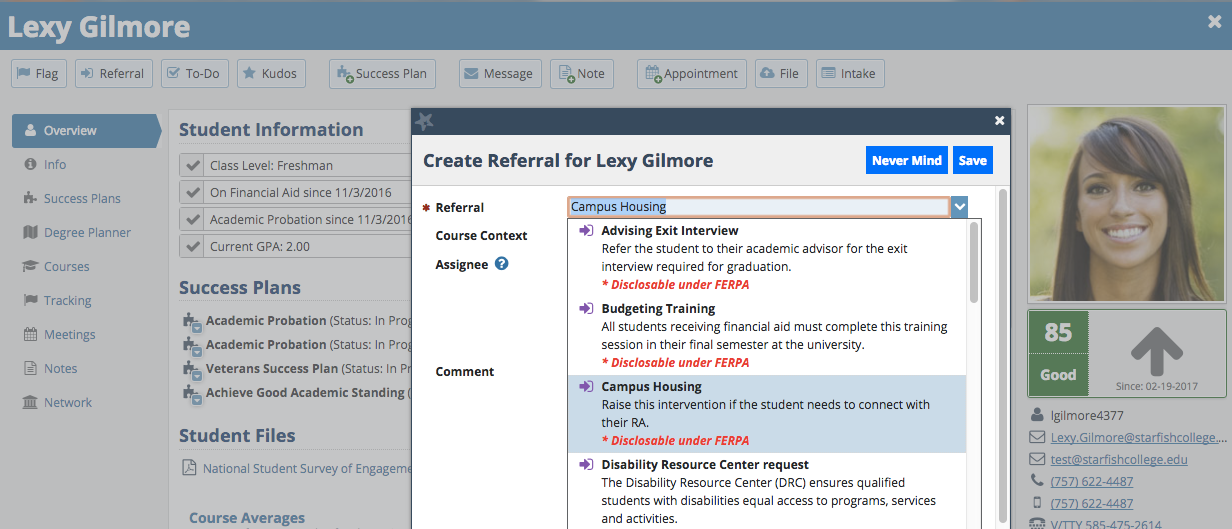
Task: Choose Disability Resource Center request option
Action: 704,465
